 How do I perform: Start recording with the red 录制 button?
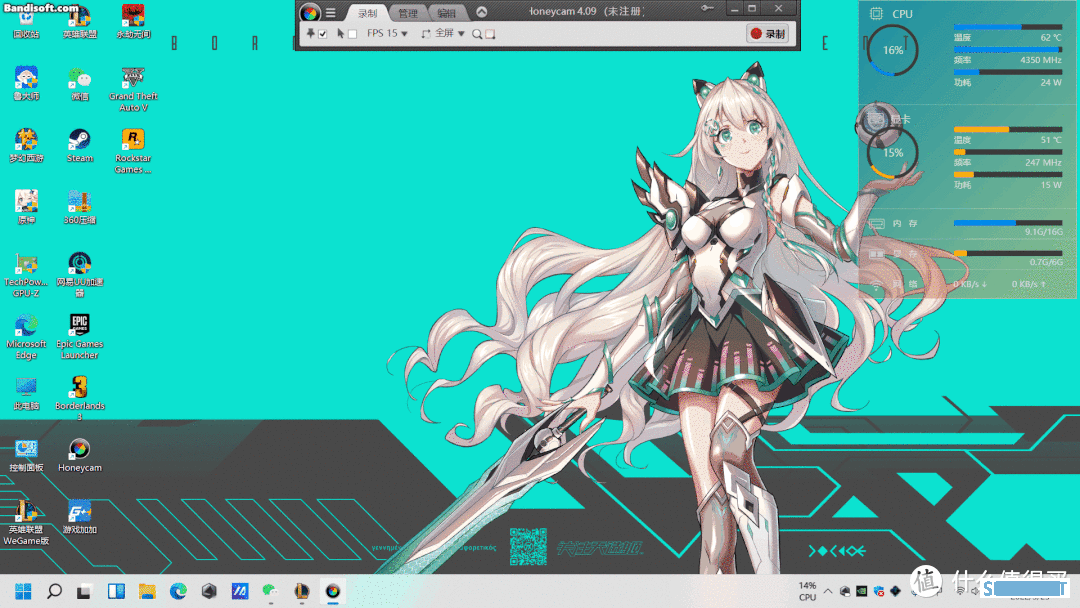[x=768, y=34]
